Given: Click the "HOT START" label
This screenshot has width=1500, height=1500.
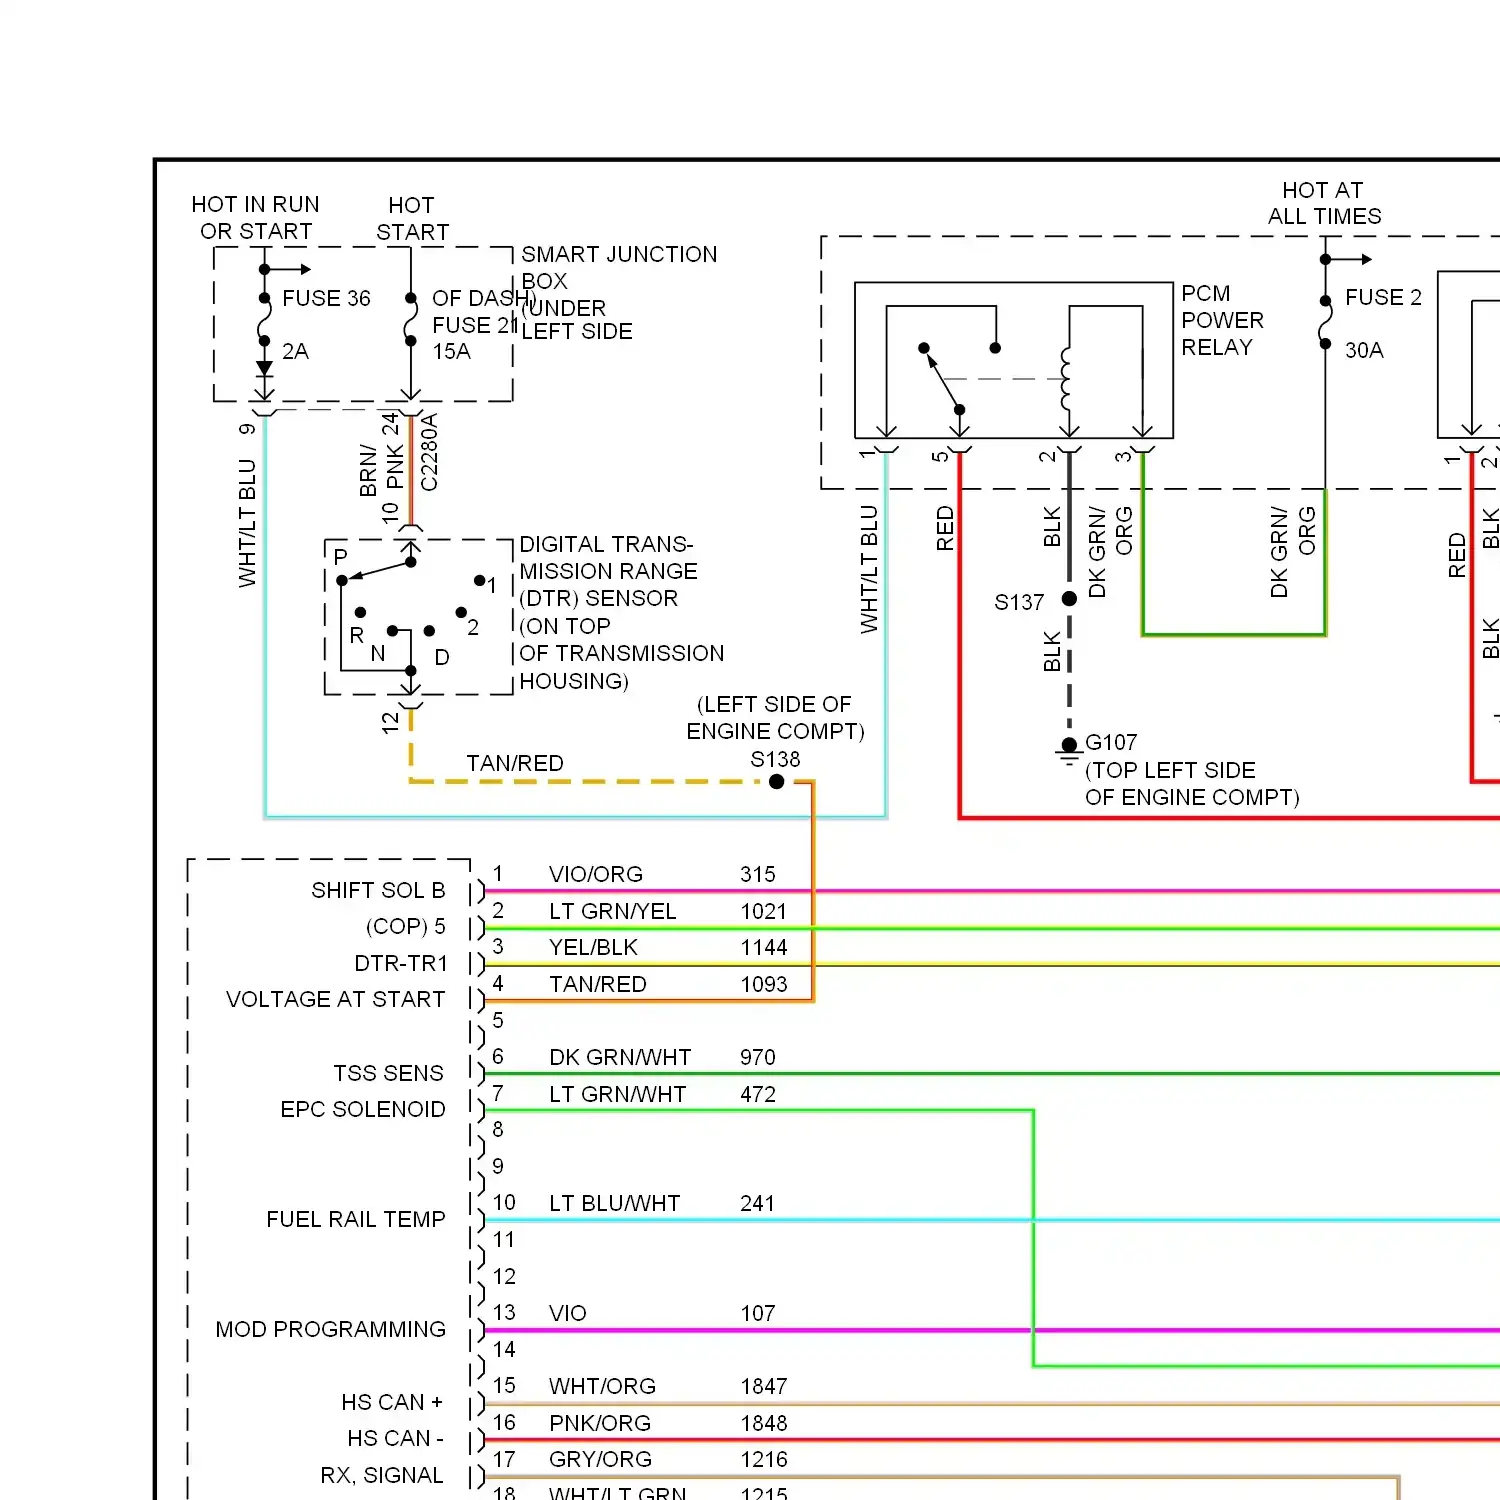Looking at the screenshot, I should coord(412,219).
